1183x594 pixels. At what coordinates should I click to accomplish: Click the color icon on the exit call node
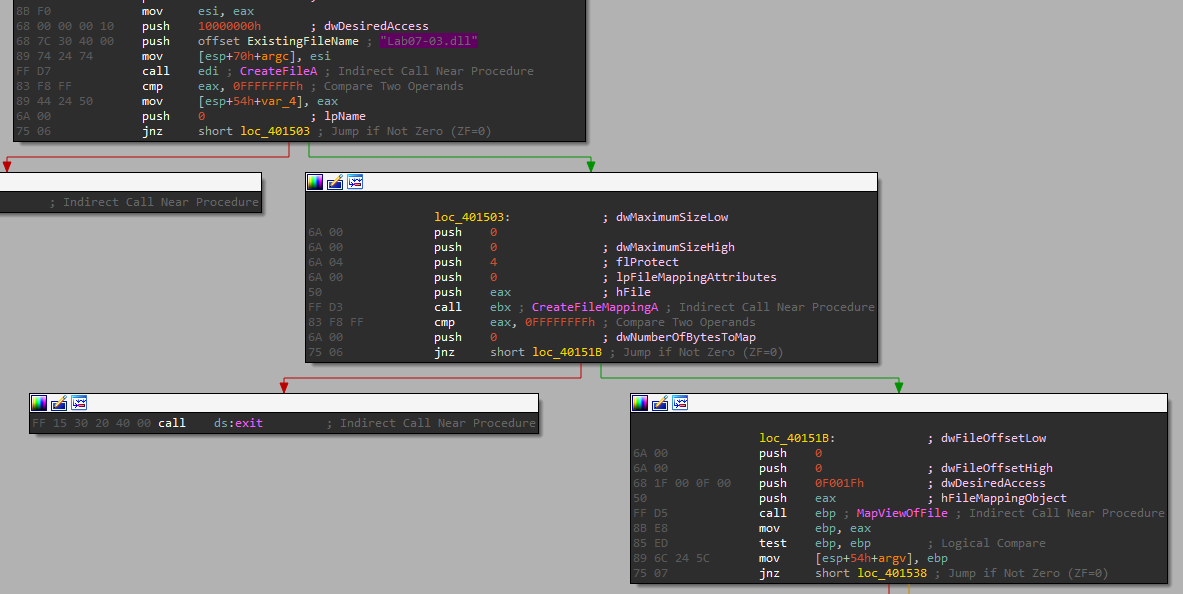tap(39, 403)
